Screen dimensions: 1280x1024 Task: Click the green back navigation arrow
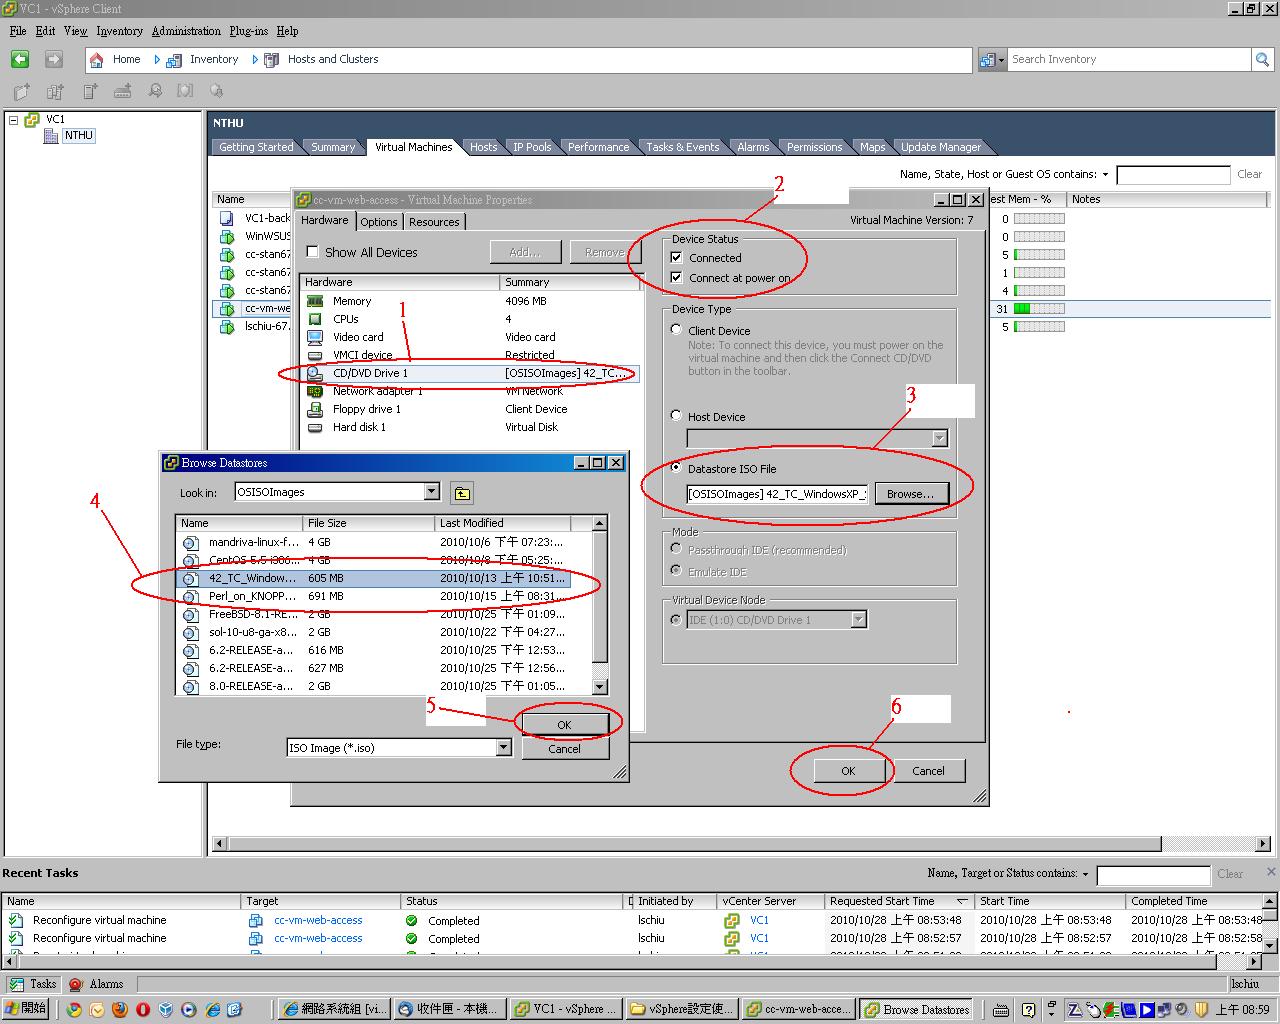tap(20, 60)
